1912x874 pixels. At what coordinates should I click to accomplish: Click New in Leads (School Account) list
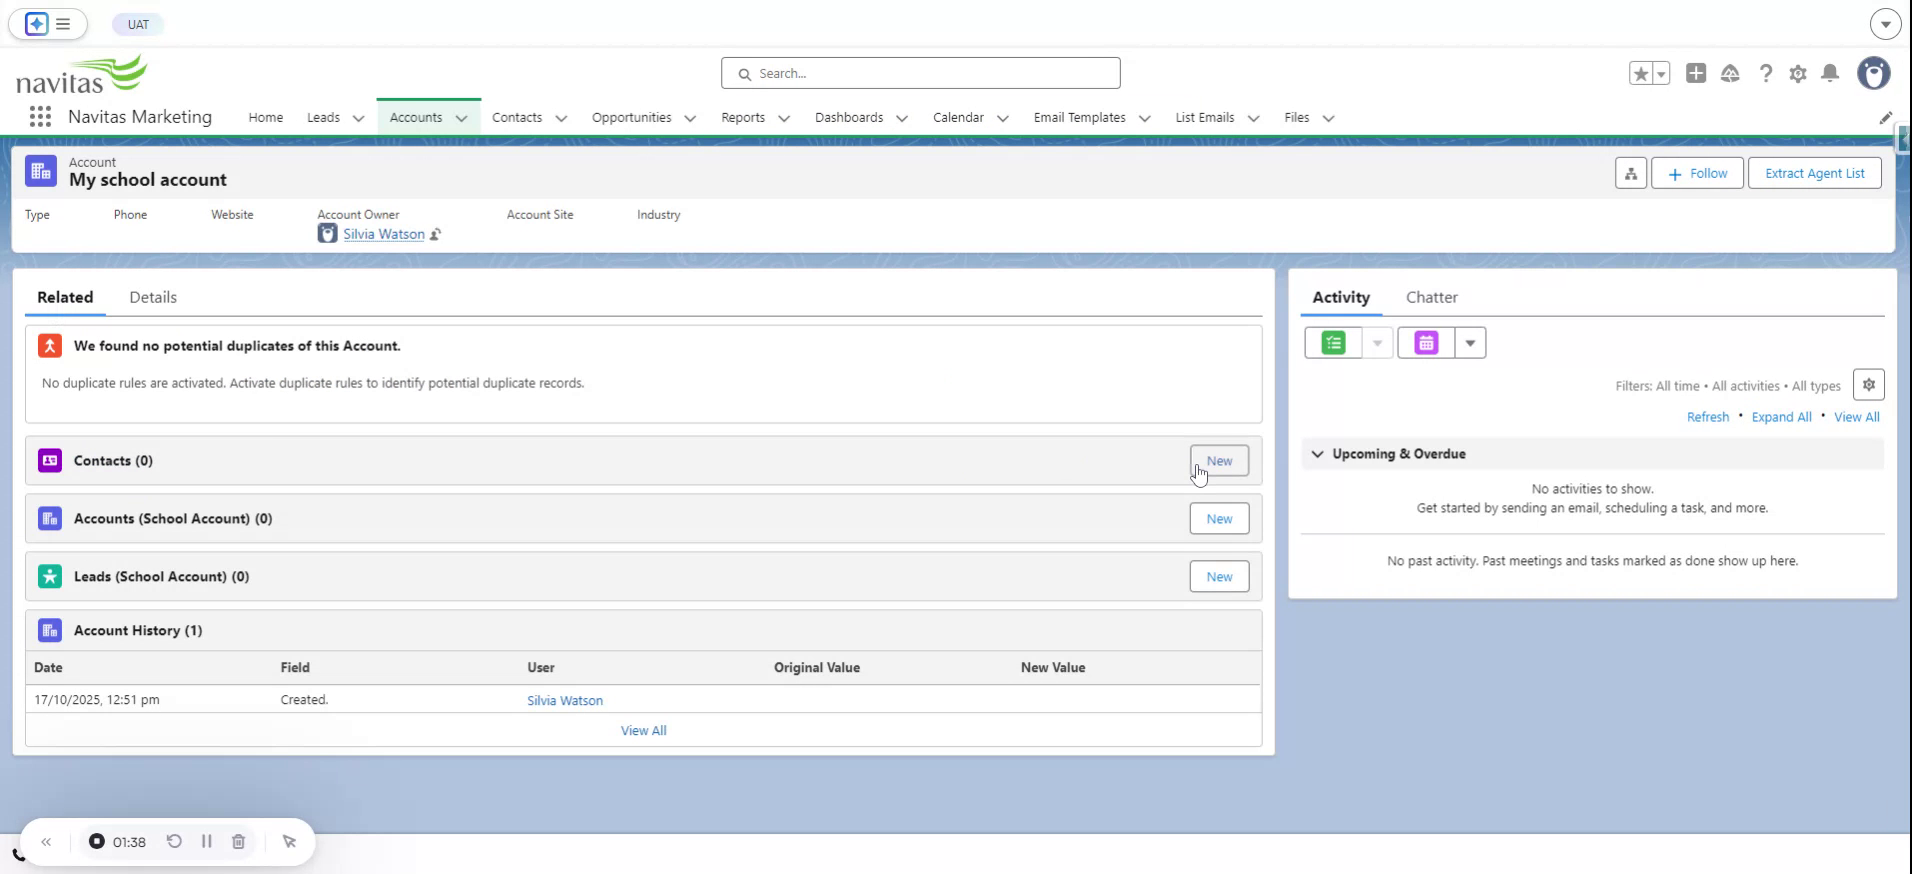click(1219, 577)
